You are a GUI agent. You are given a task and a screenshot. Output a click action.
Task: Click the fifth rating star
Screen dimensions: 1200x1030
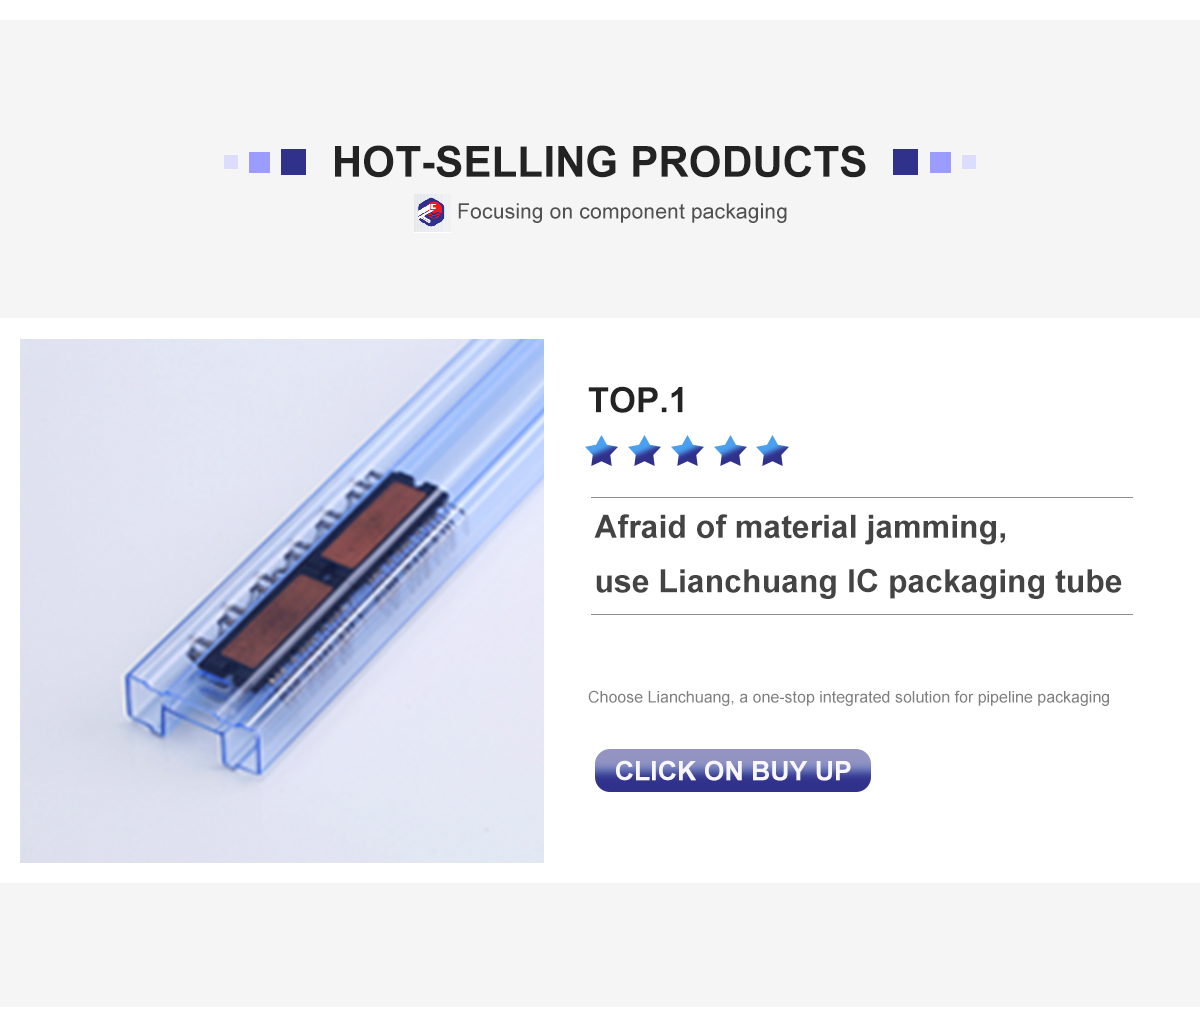tap(773, 451)
